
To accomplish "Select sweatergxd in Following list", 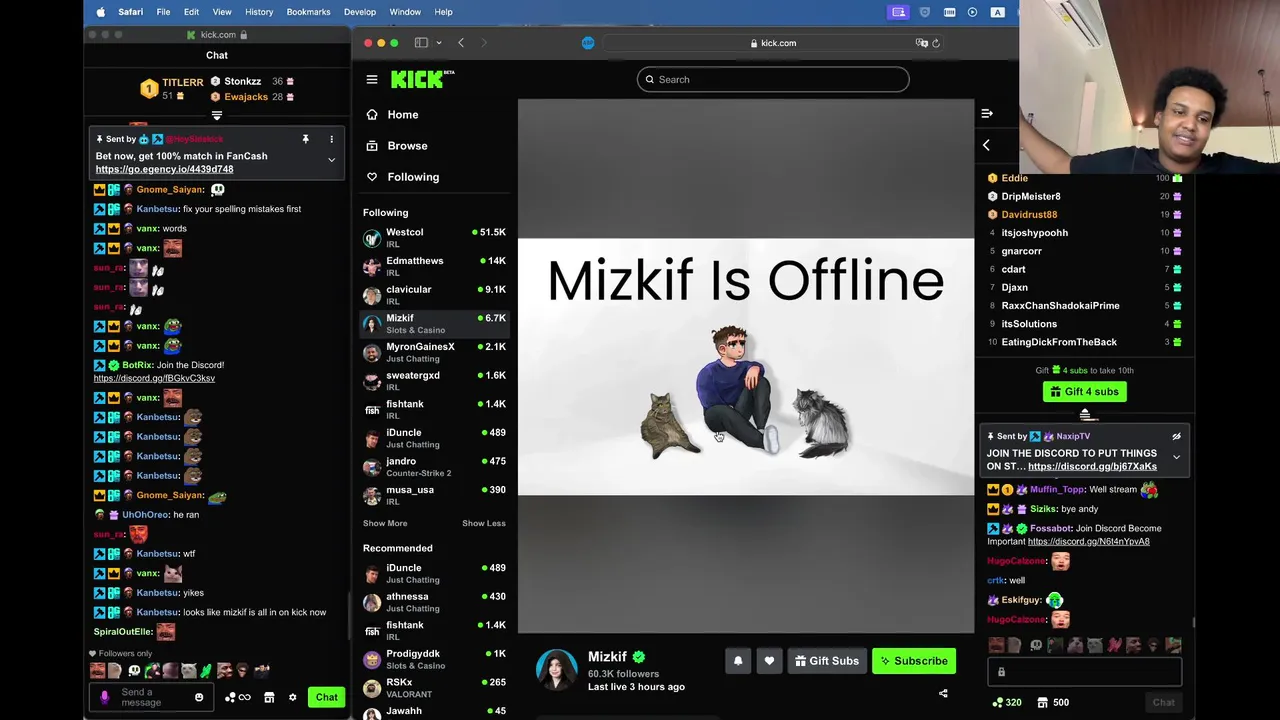I will (x=435, y=381).
